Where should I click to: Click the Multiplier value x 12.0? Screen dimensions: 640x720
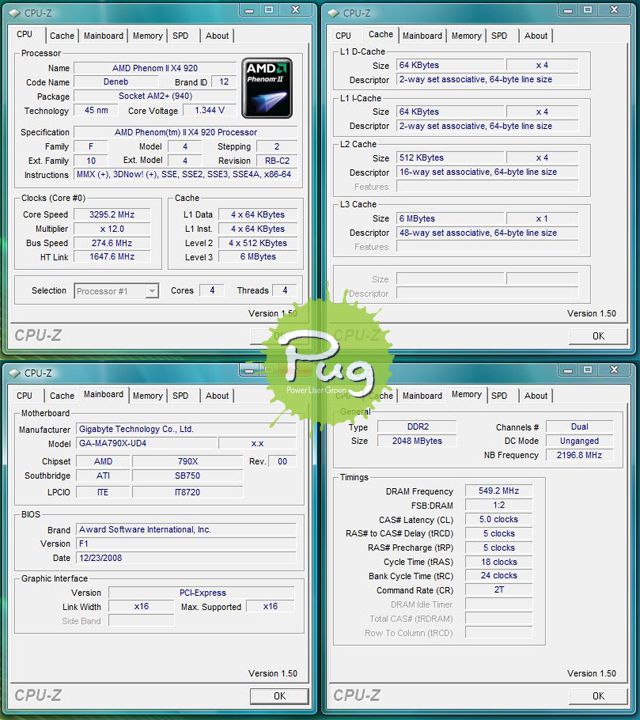coord(112,229)
